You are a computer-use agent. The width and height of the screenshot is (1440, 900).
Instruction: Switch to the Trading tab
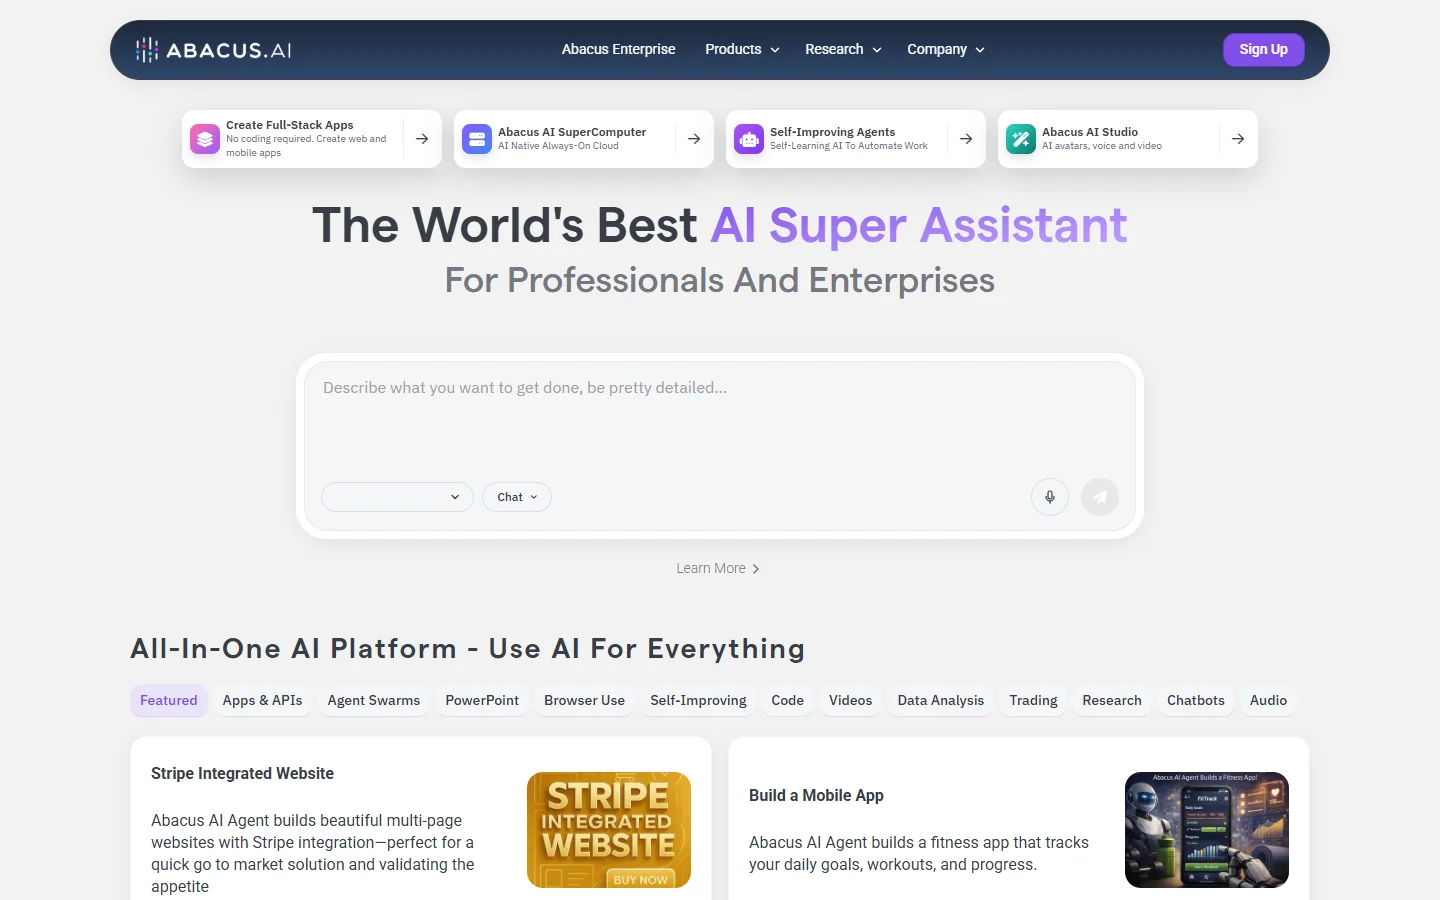[1033, 701]
